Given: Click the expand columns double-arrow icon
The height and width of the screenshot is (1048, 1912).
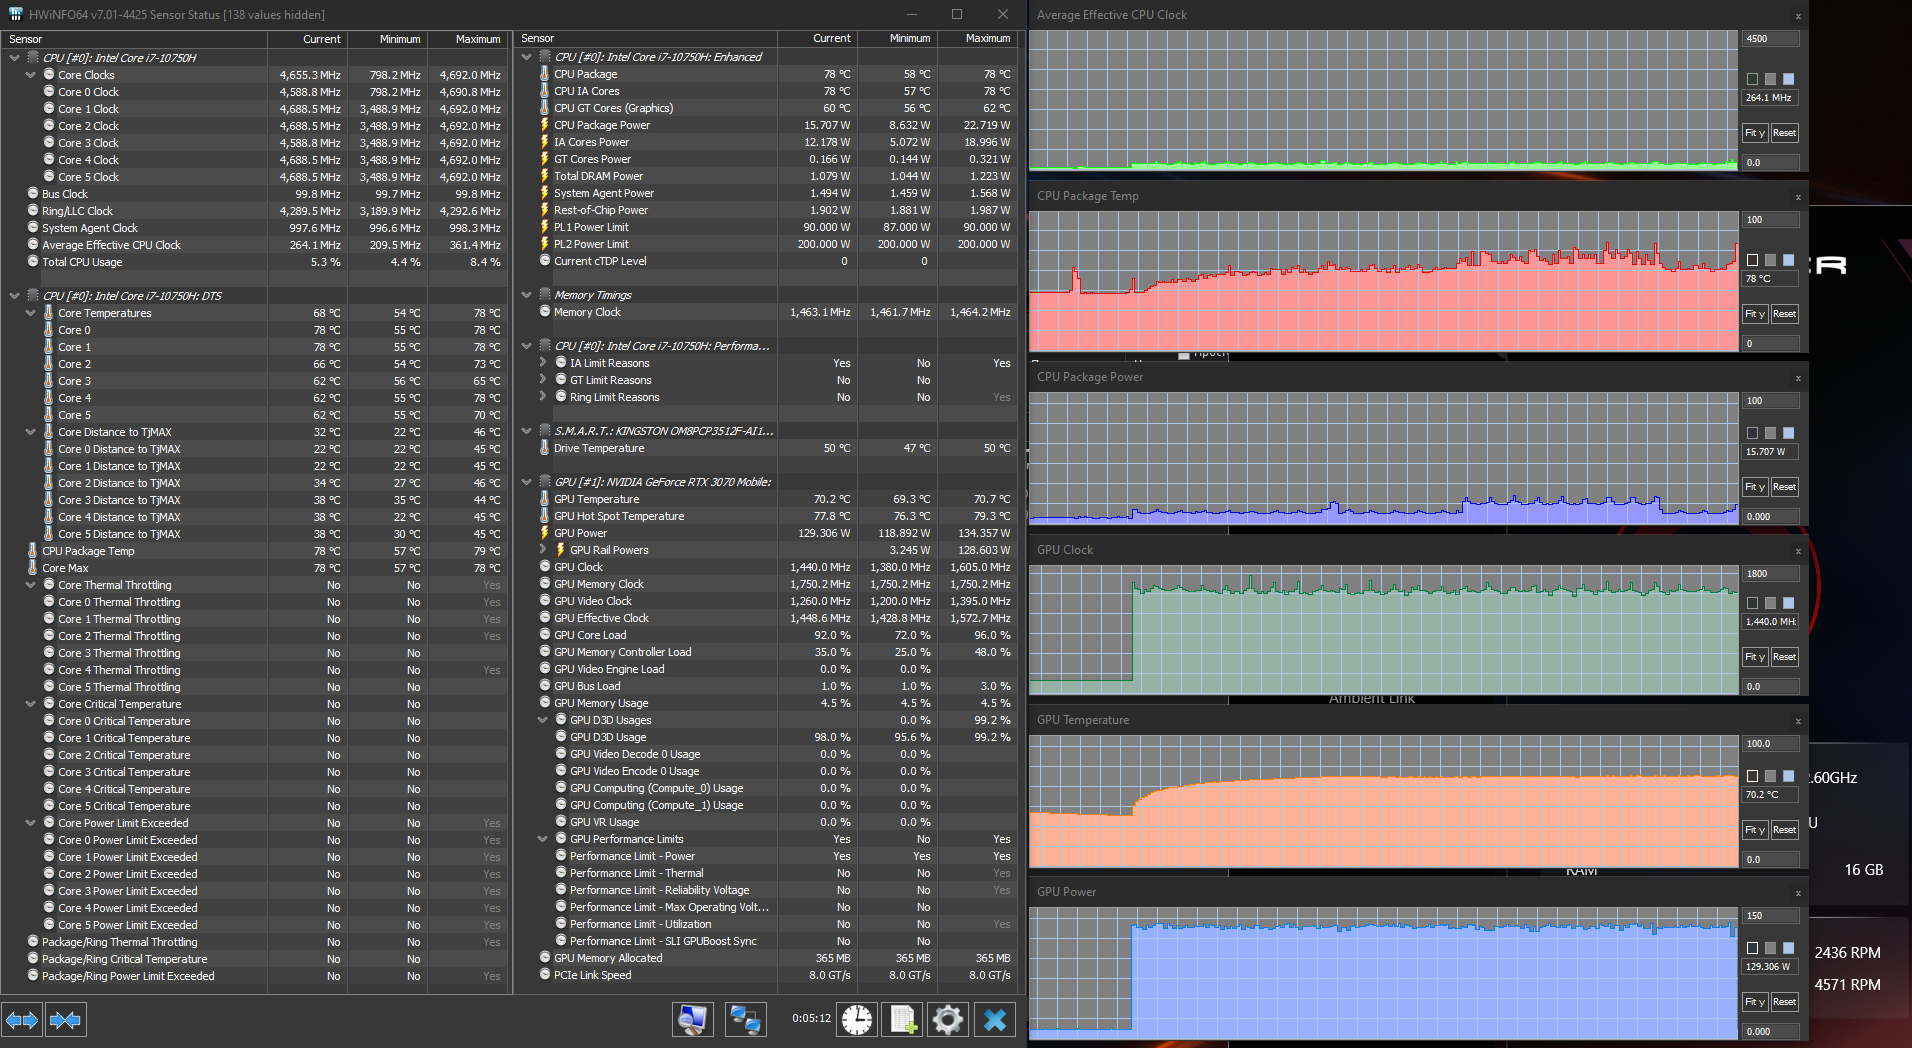Looking at the screenshot, I should (x=22, y=1020).
